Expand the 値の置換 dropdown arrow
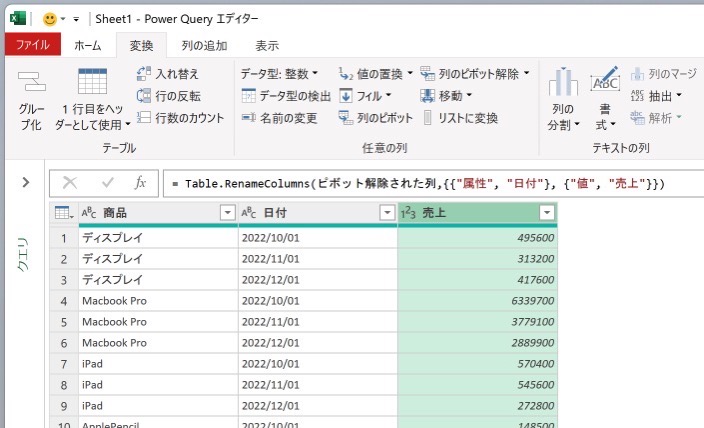The width and height of the screenshot is (704, 428). click(410, 73)
